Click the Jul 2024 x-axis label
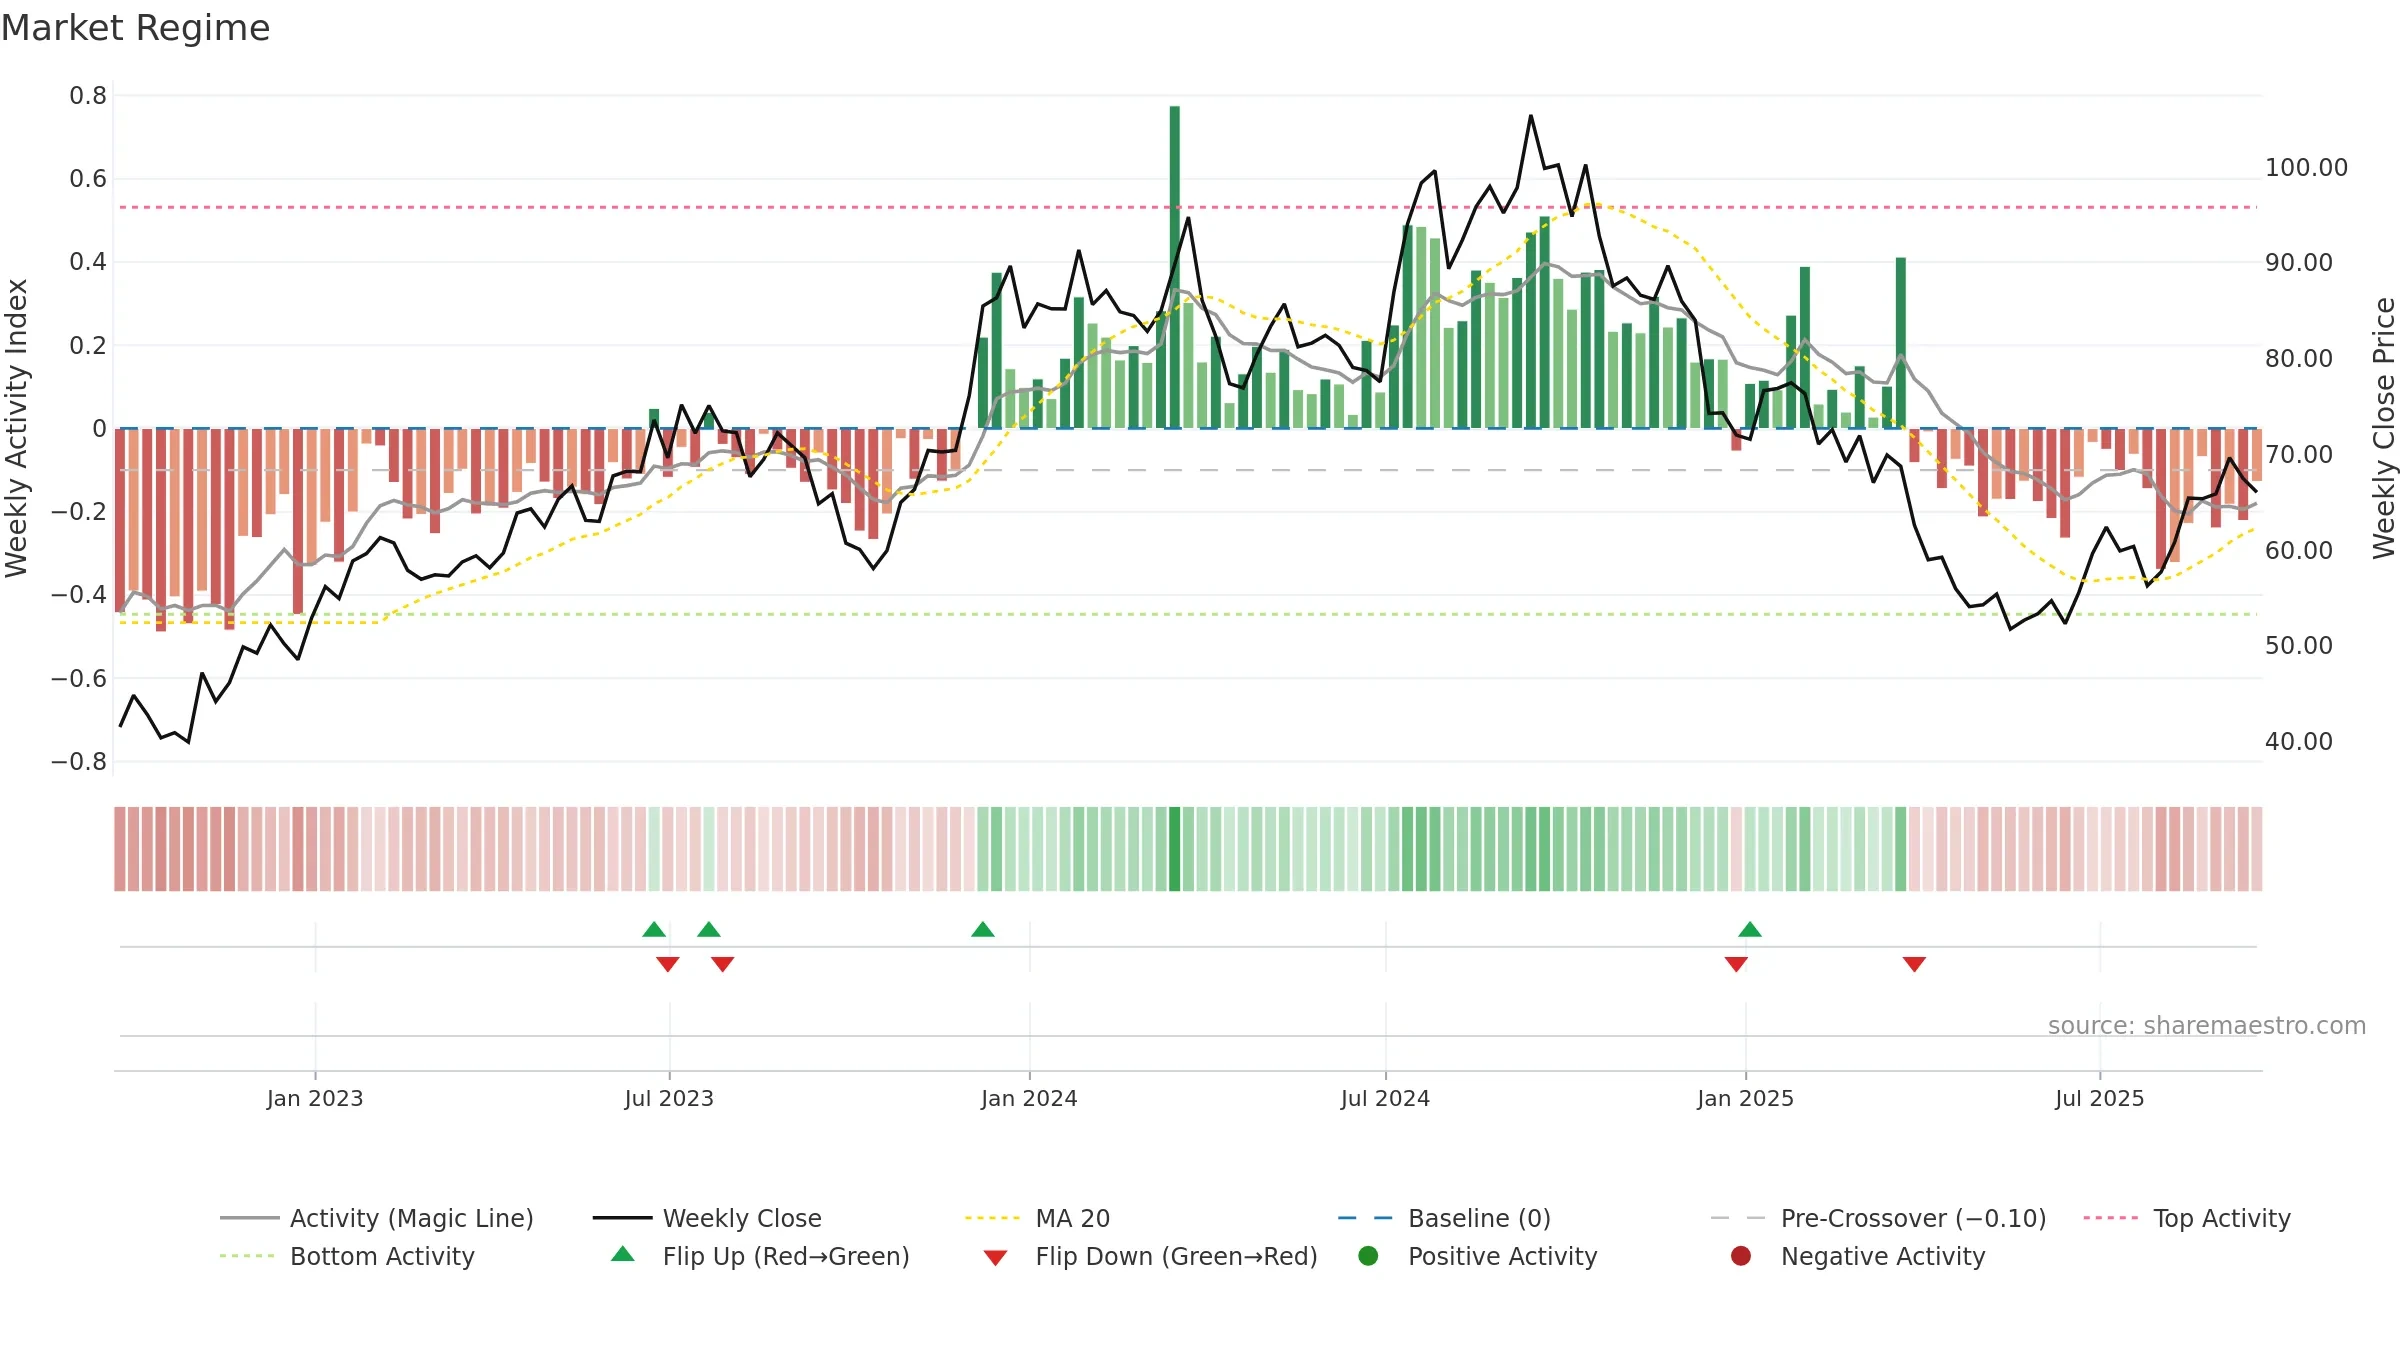Viewport: 2400px width, 1350px height. pos(1385,1099)
